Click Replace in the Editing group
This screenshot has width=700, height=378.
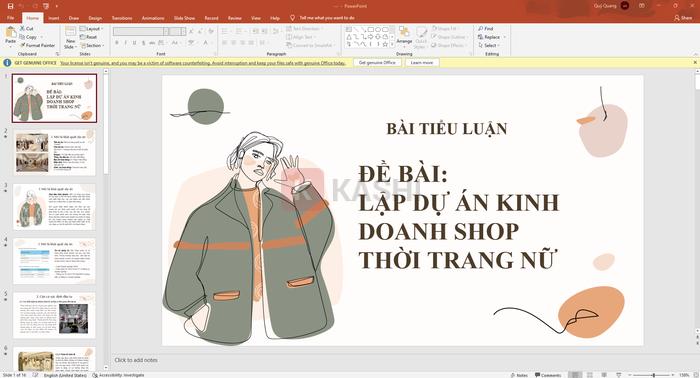pyautogui.click(x=492, y=37)
